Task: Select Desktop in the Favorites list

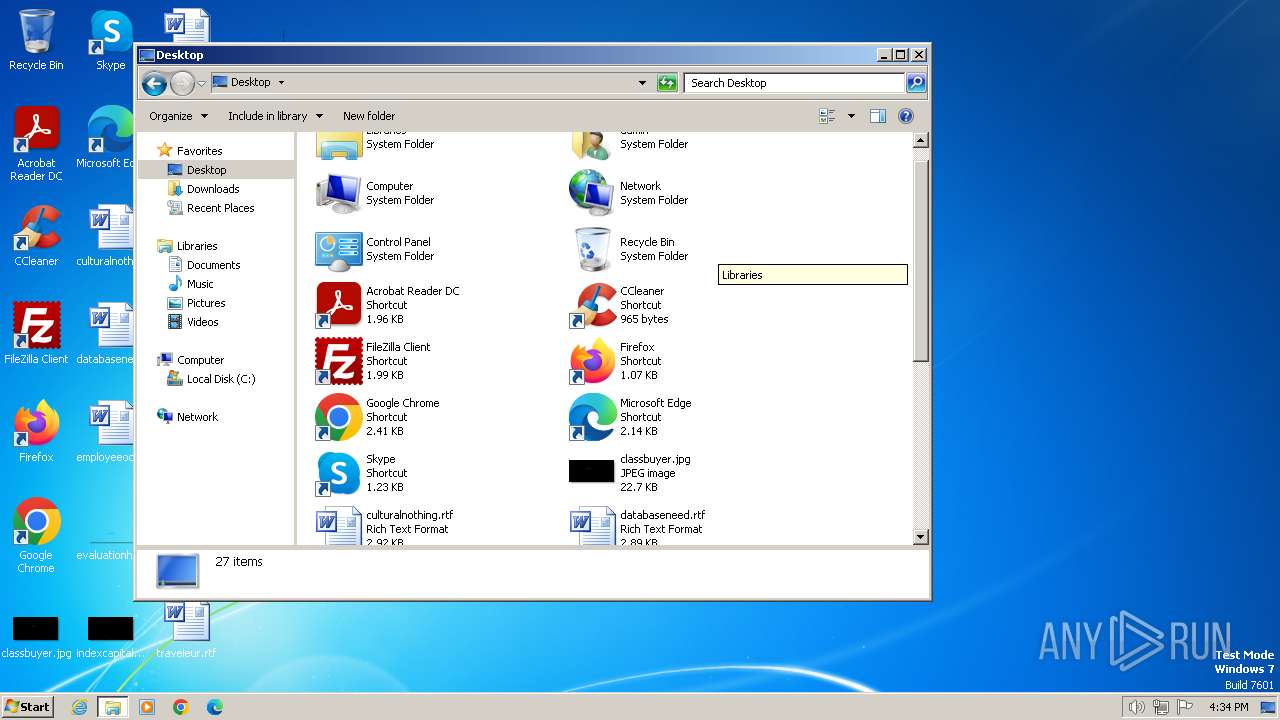Action: click(197, 170)
